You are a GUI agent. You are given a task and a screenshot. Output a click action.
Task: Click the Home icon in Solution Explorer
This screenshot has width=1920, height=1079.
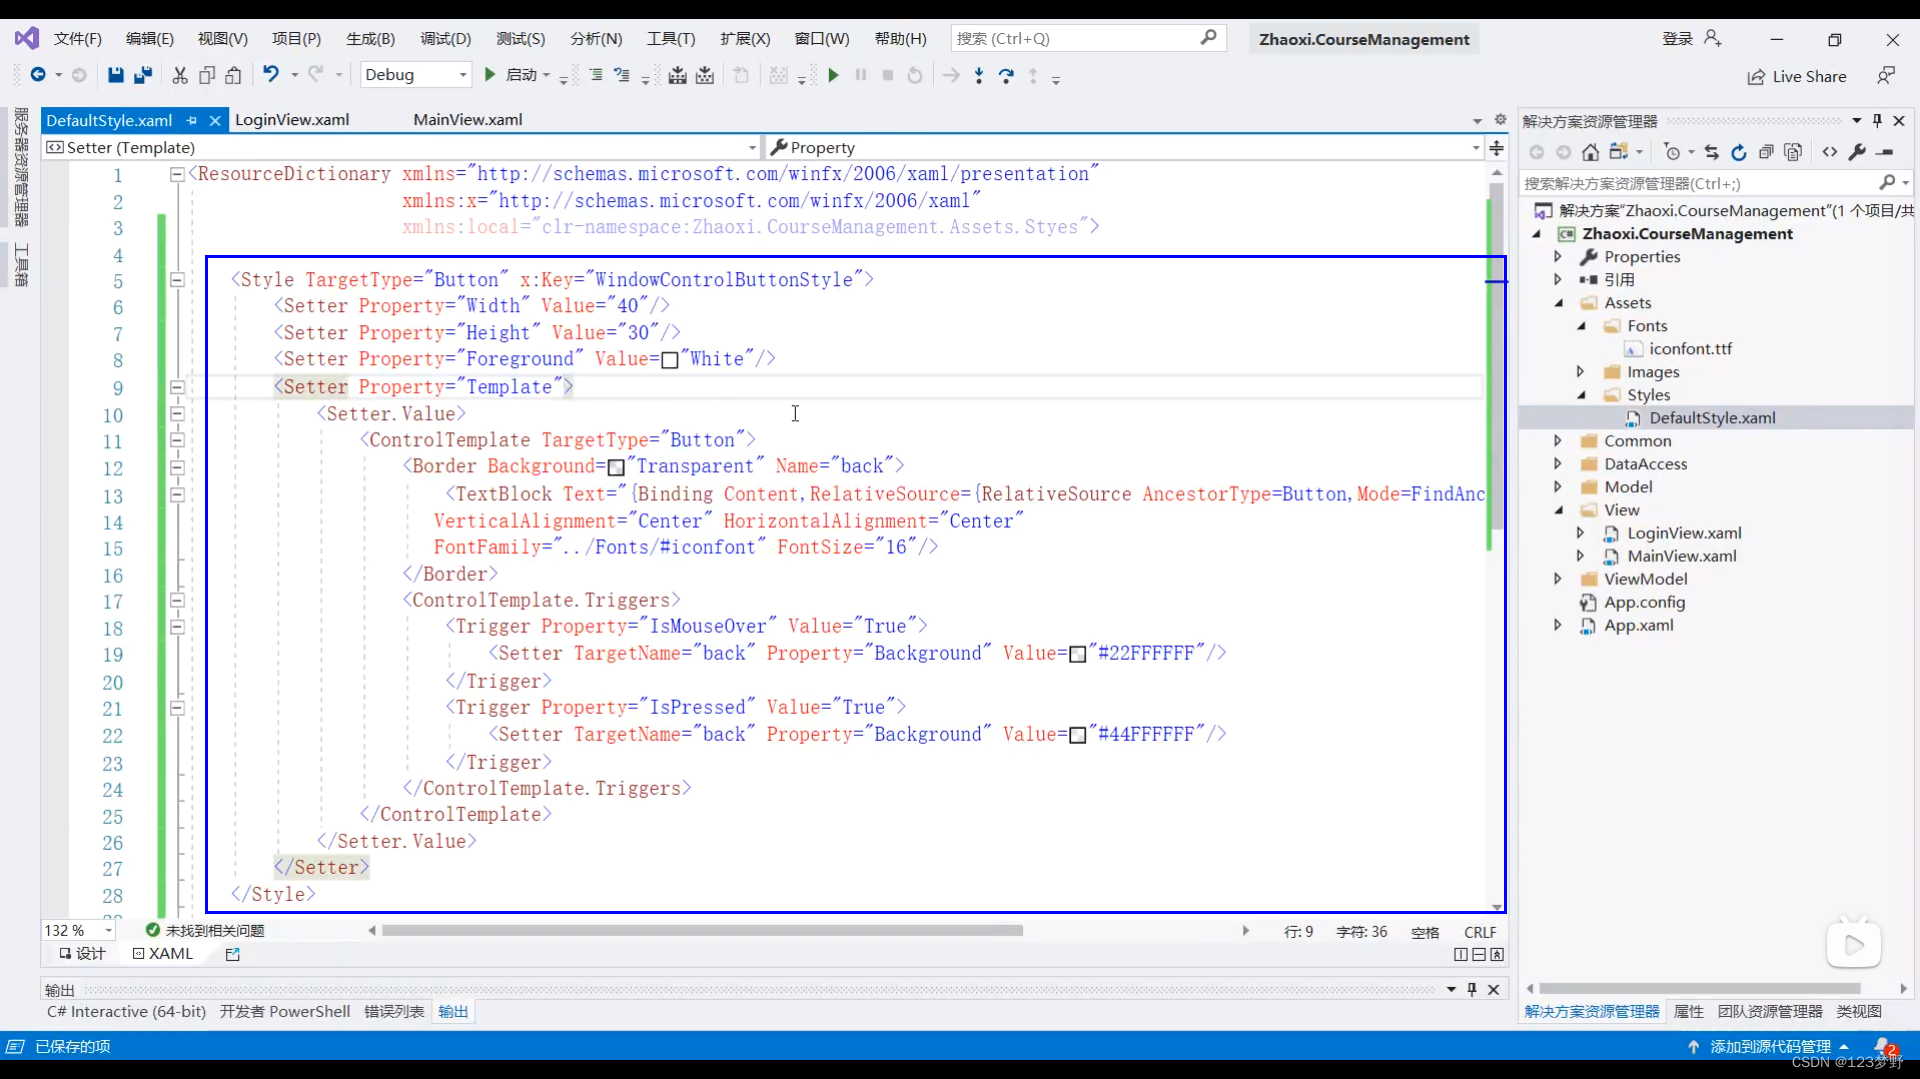[1590, 152]
